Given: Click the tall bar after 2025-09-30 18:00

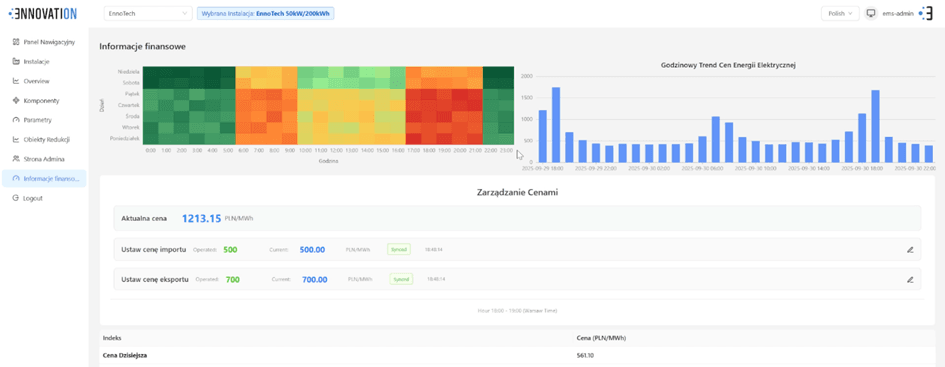Looking at the screenshot, I should pyautogui.click(x=876, y=126).
